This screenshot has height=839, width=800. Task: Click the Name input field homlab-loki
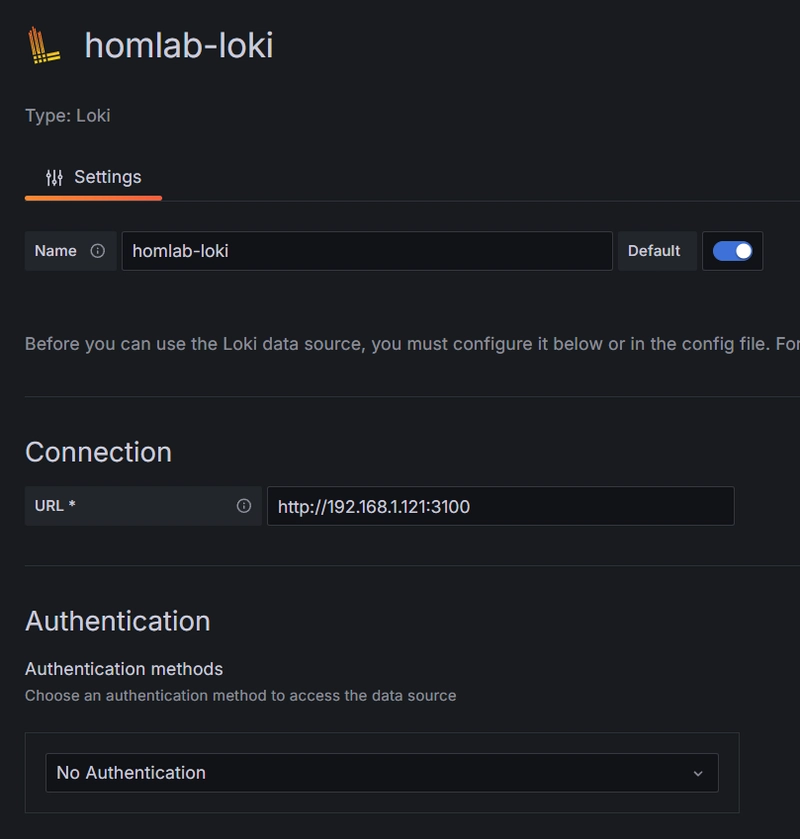coord(367,251)
